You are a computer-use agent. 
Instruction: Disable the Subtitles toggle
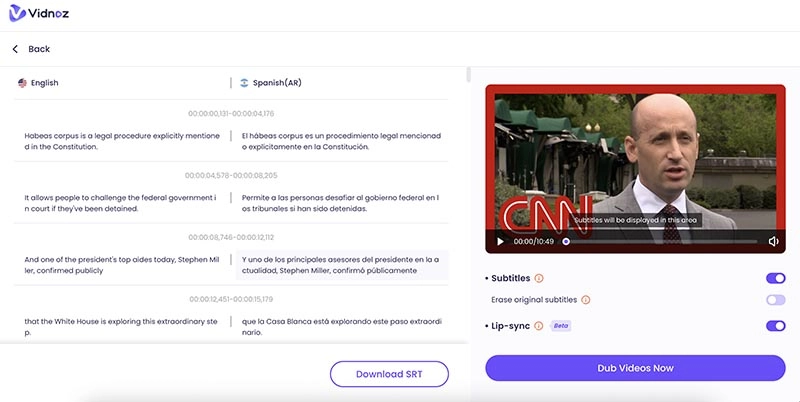[775, 278]
